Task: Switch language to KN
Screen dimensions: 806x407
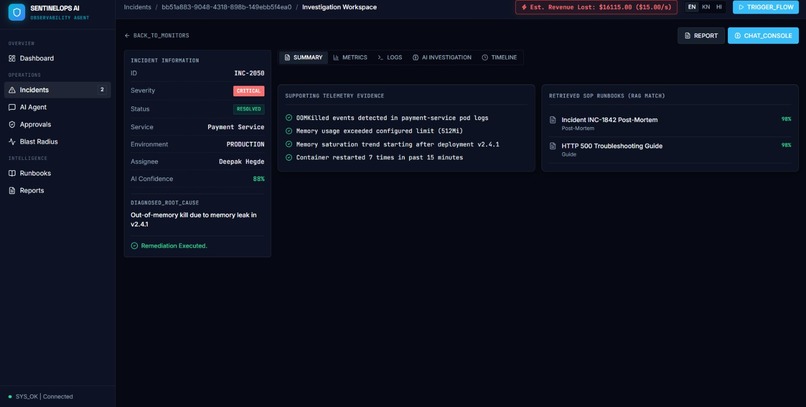Action: (706, 7)
